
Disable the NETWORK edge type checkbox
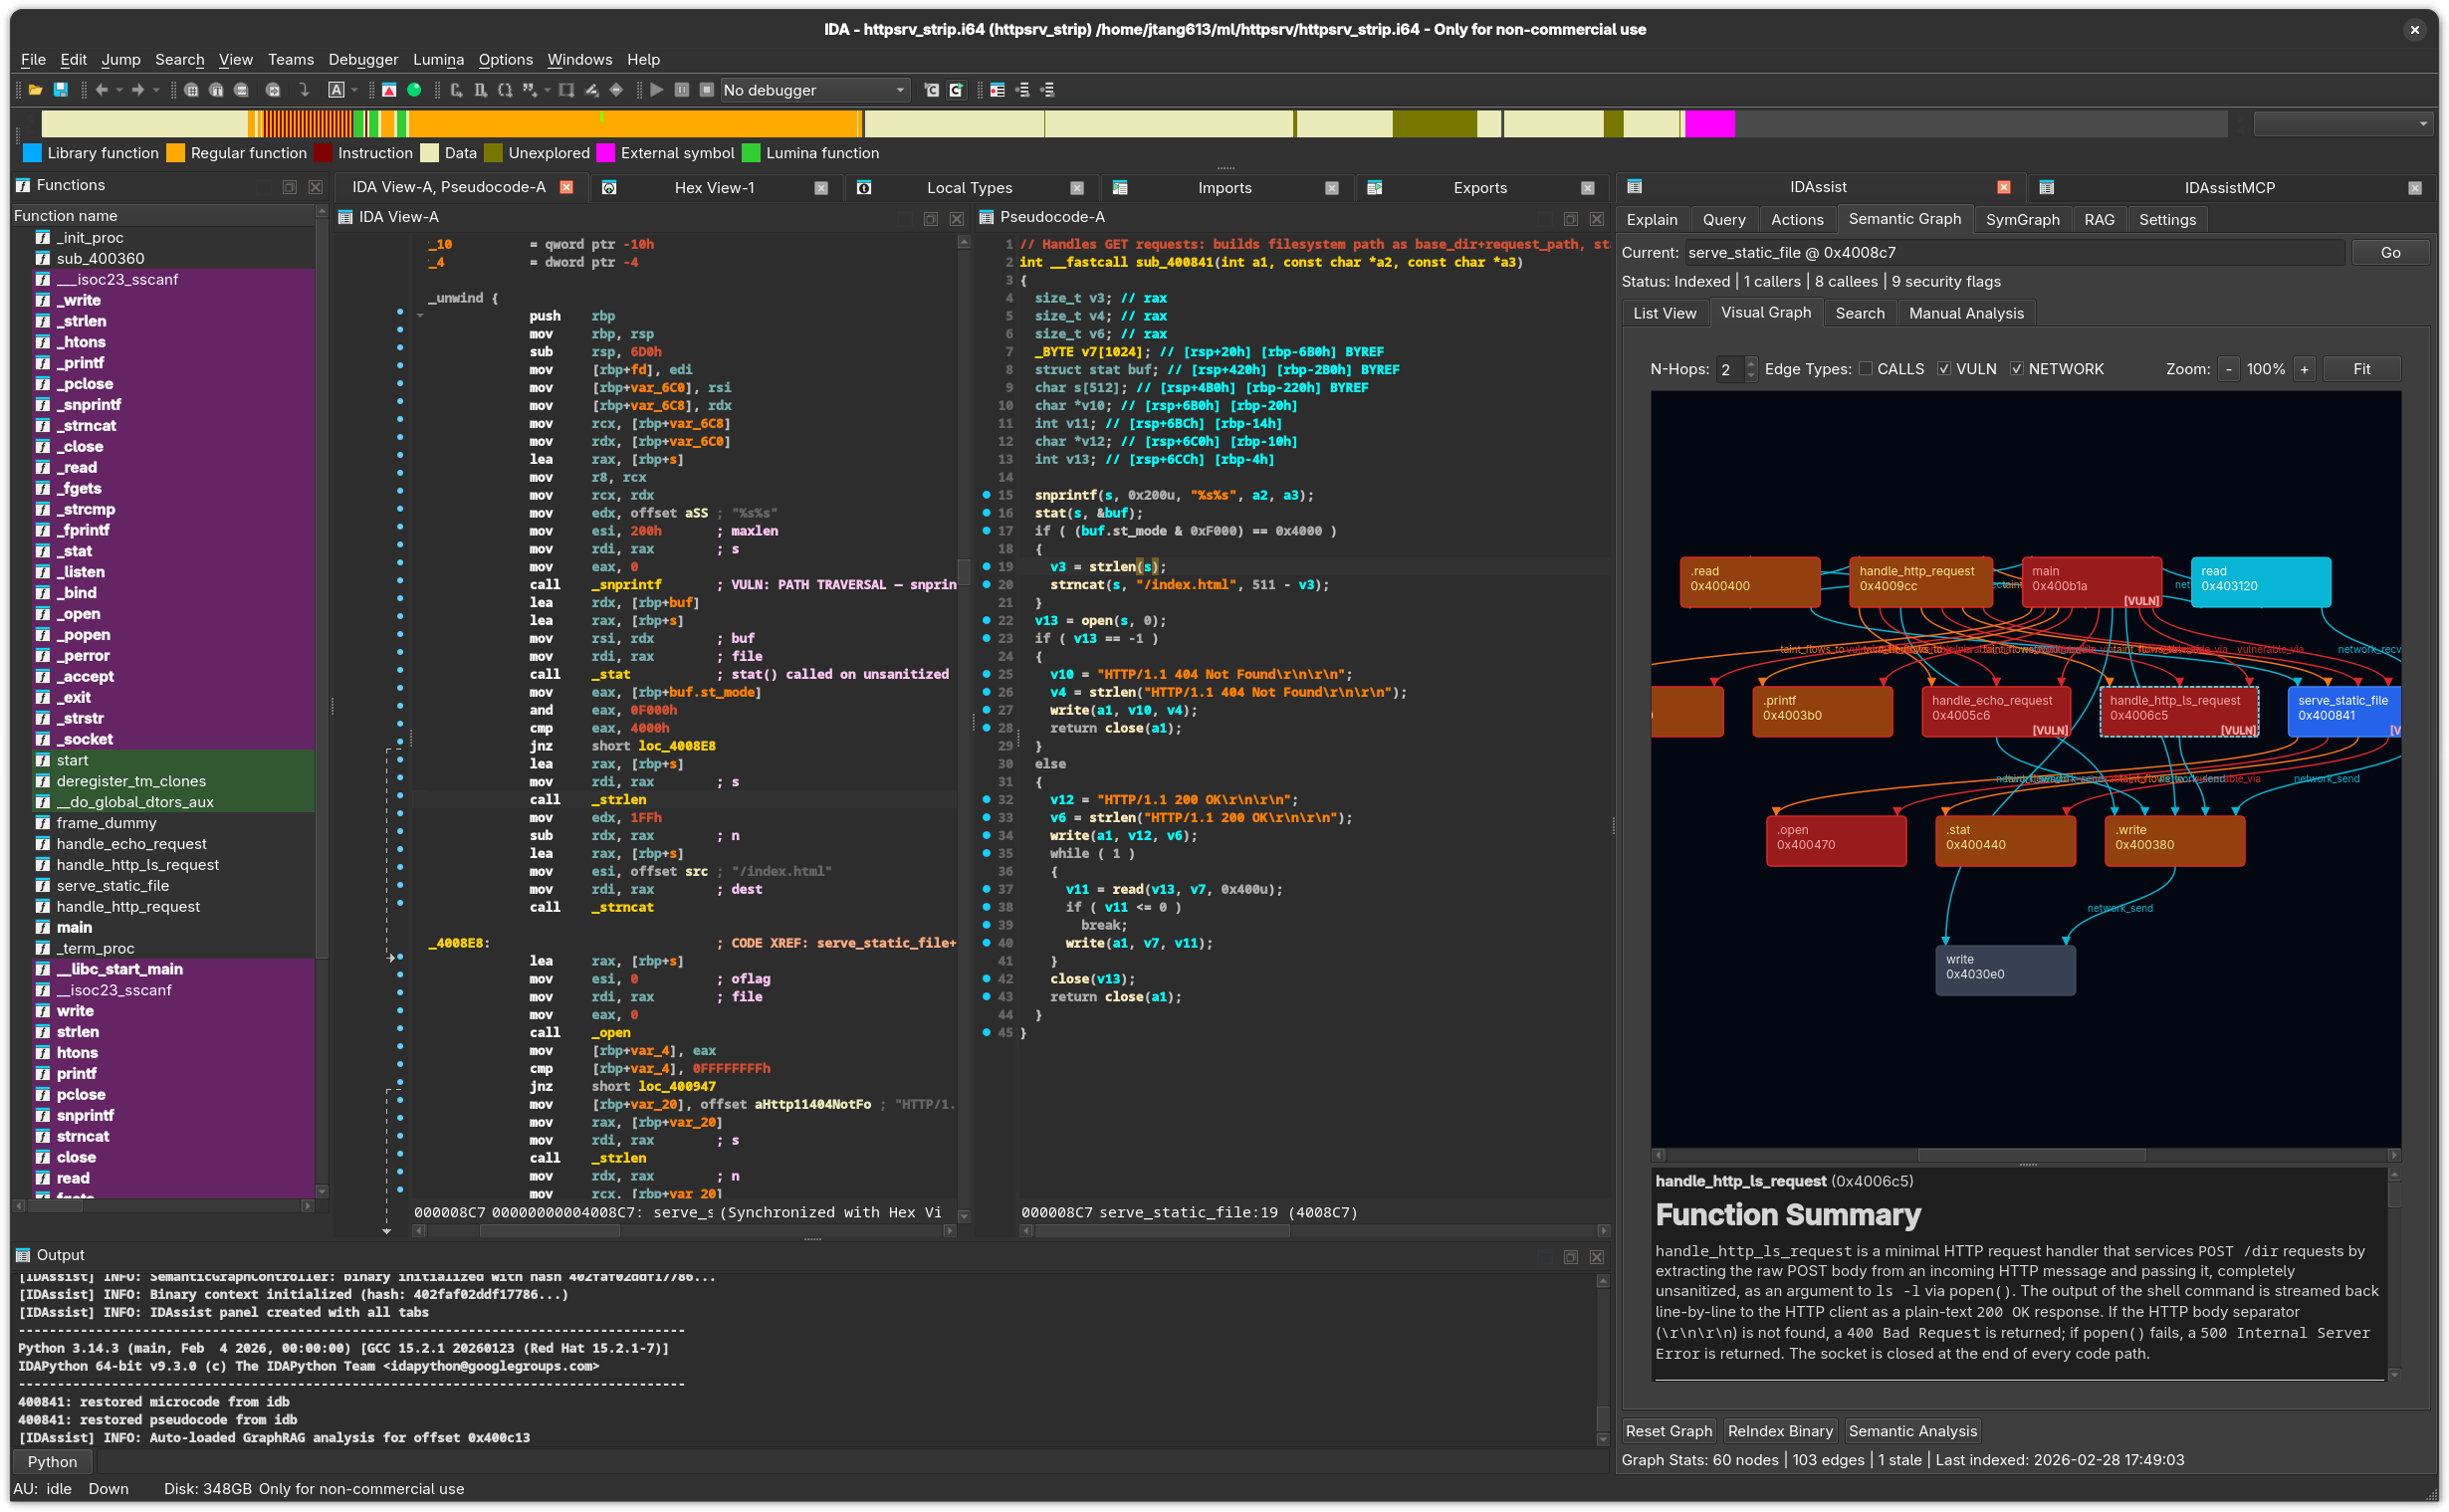coord(2019,369)
